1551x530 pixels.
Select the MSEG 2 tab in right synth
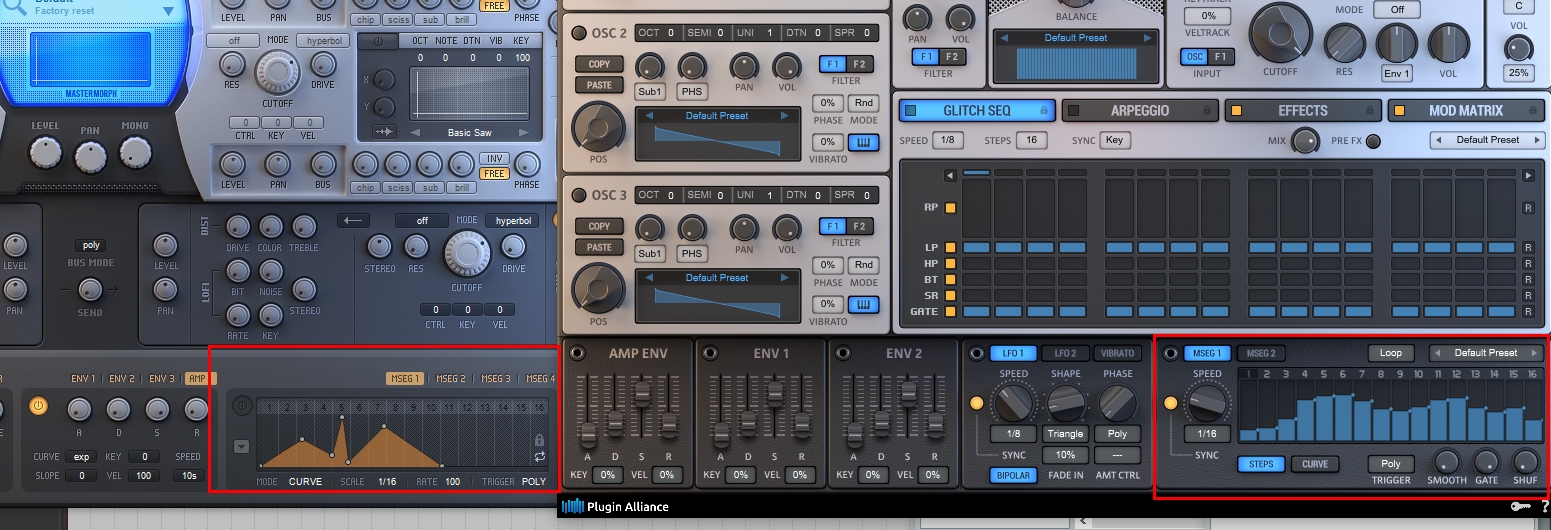click(1260, 353)
